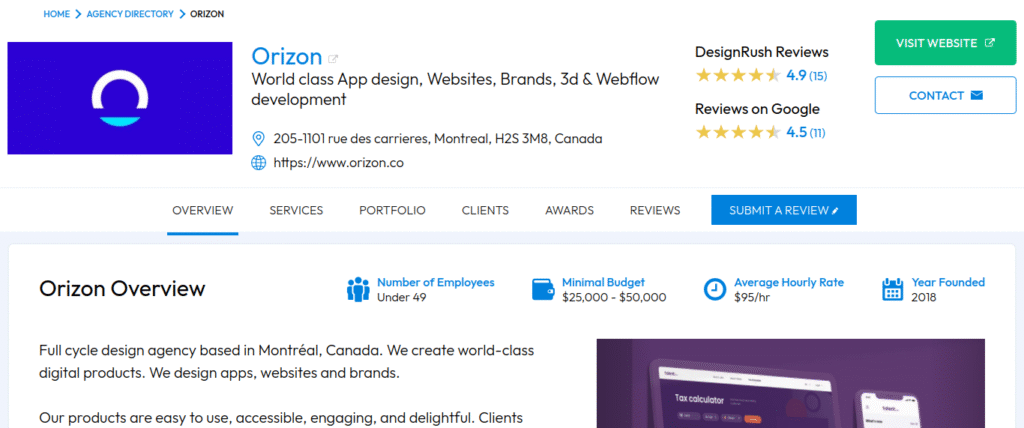Viewport: 1024px width, 428px height.
Task: Select the Clients tab
Action: (x=485, y=210)
